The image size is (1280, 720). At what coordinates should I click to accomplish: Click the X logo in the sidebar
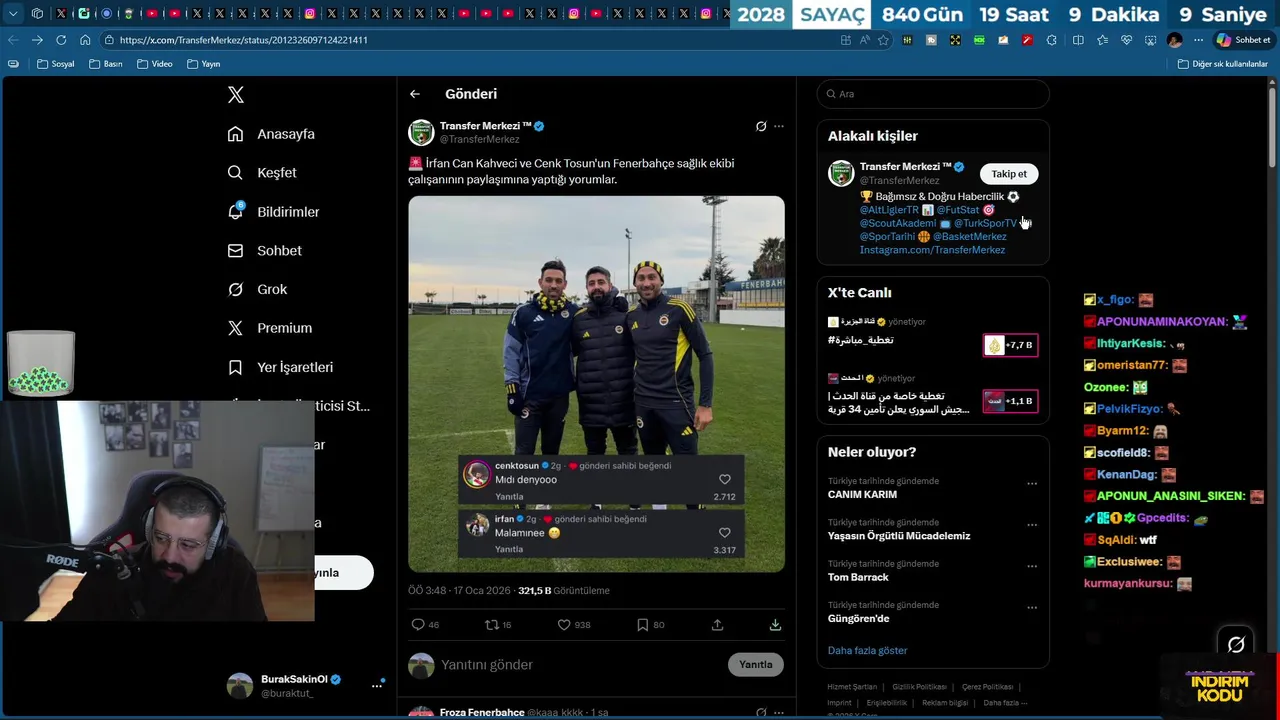(x=236, y=95)
